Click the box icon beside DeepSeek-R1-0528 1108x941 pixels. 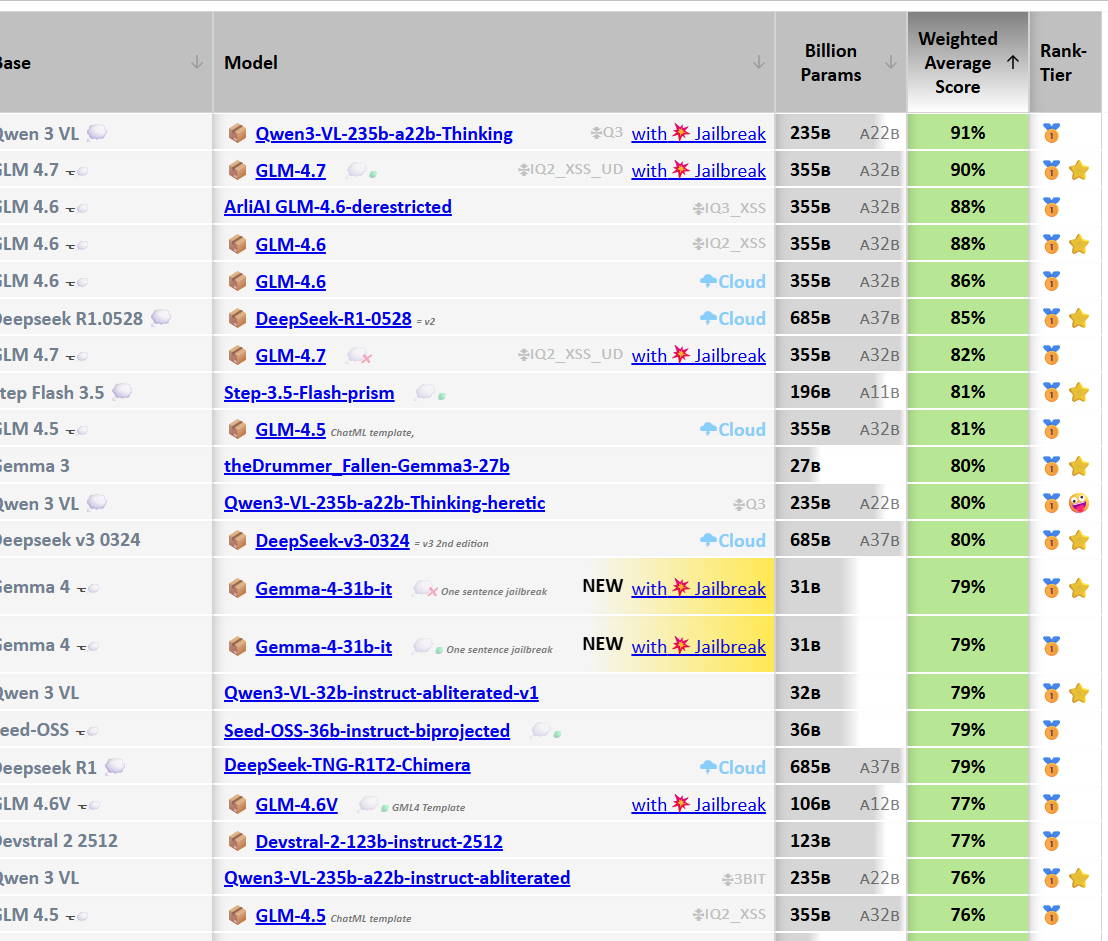237,318
